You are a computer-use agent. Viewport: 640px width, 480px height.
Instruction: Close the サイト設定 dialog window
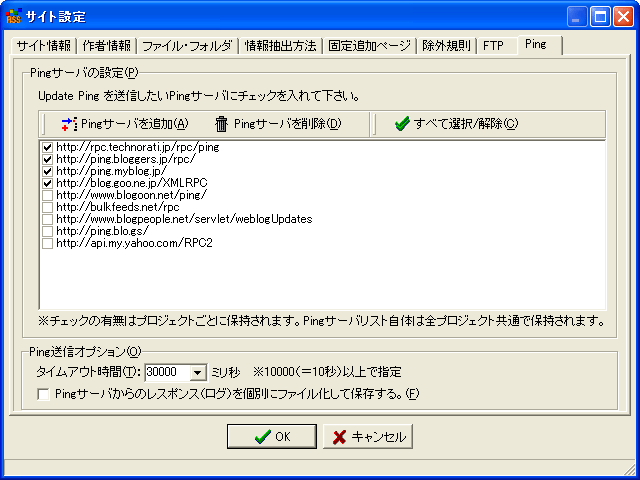pyautogui.click(x=624, y=17)
